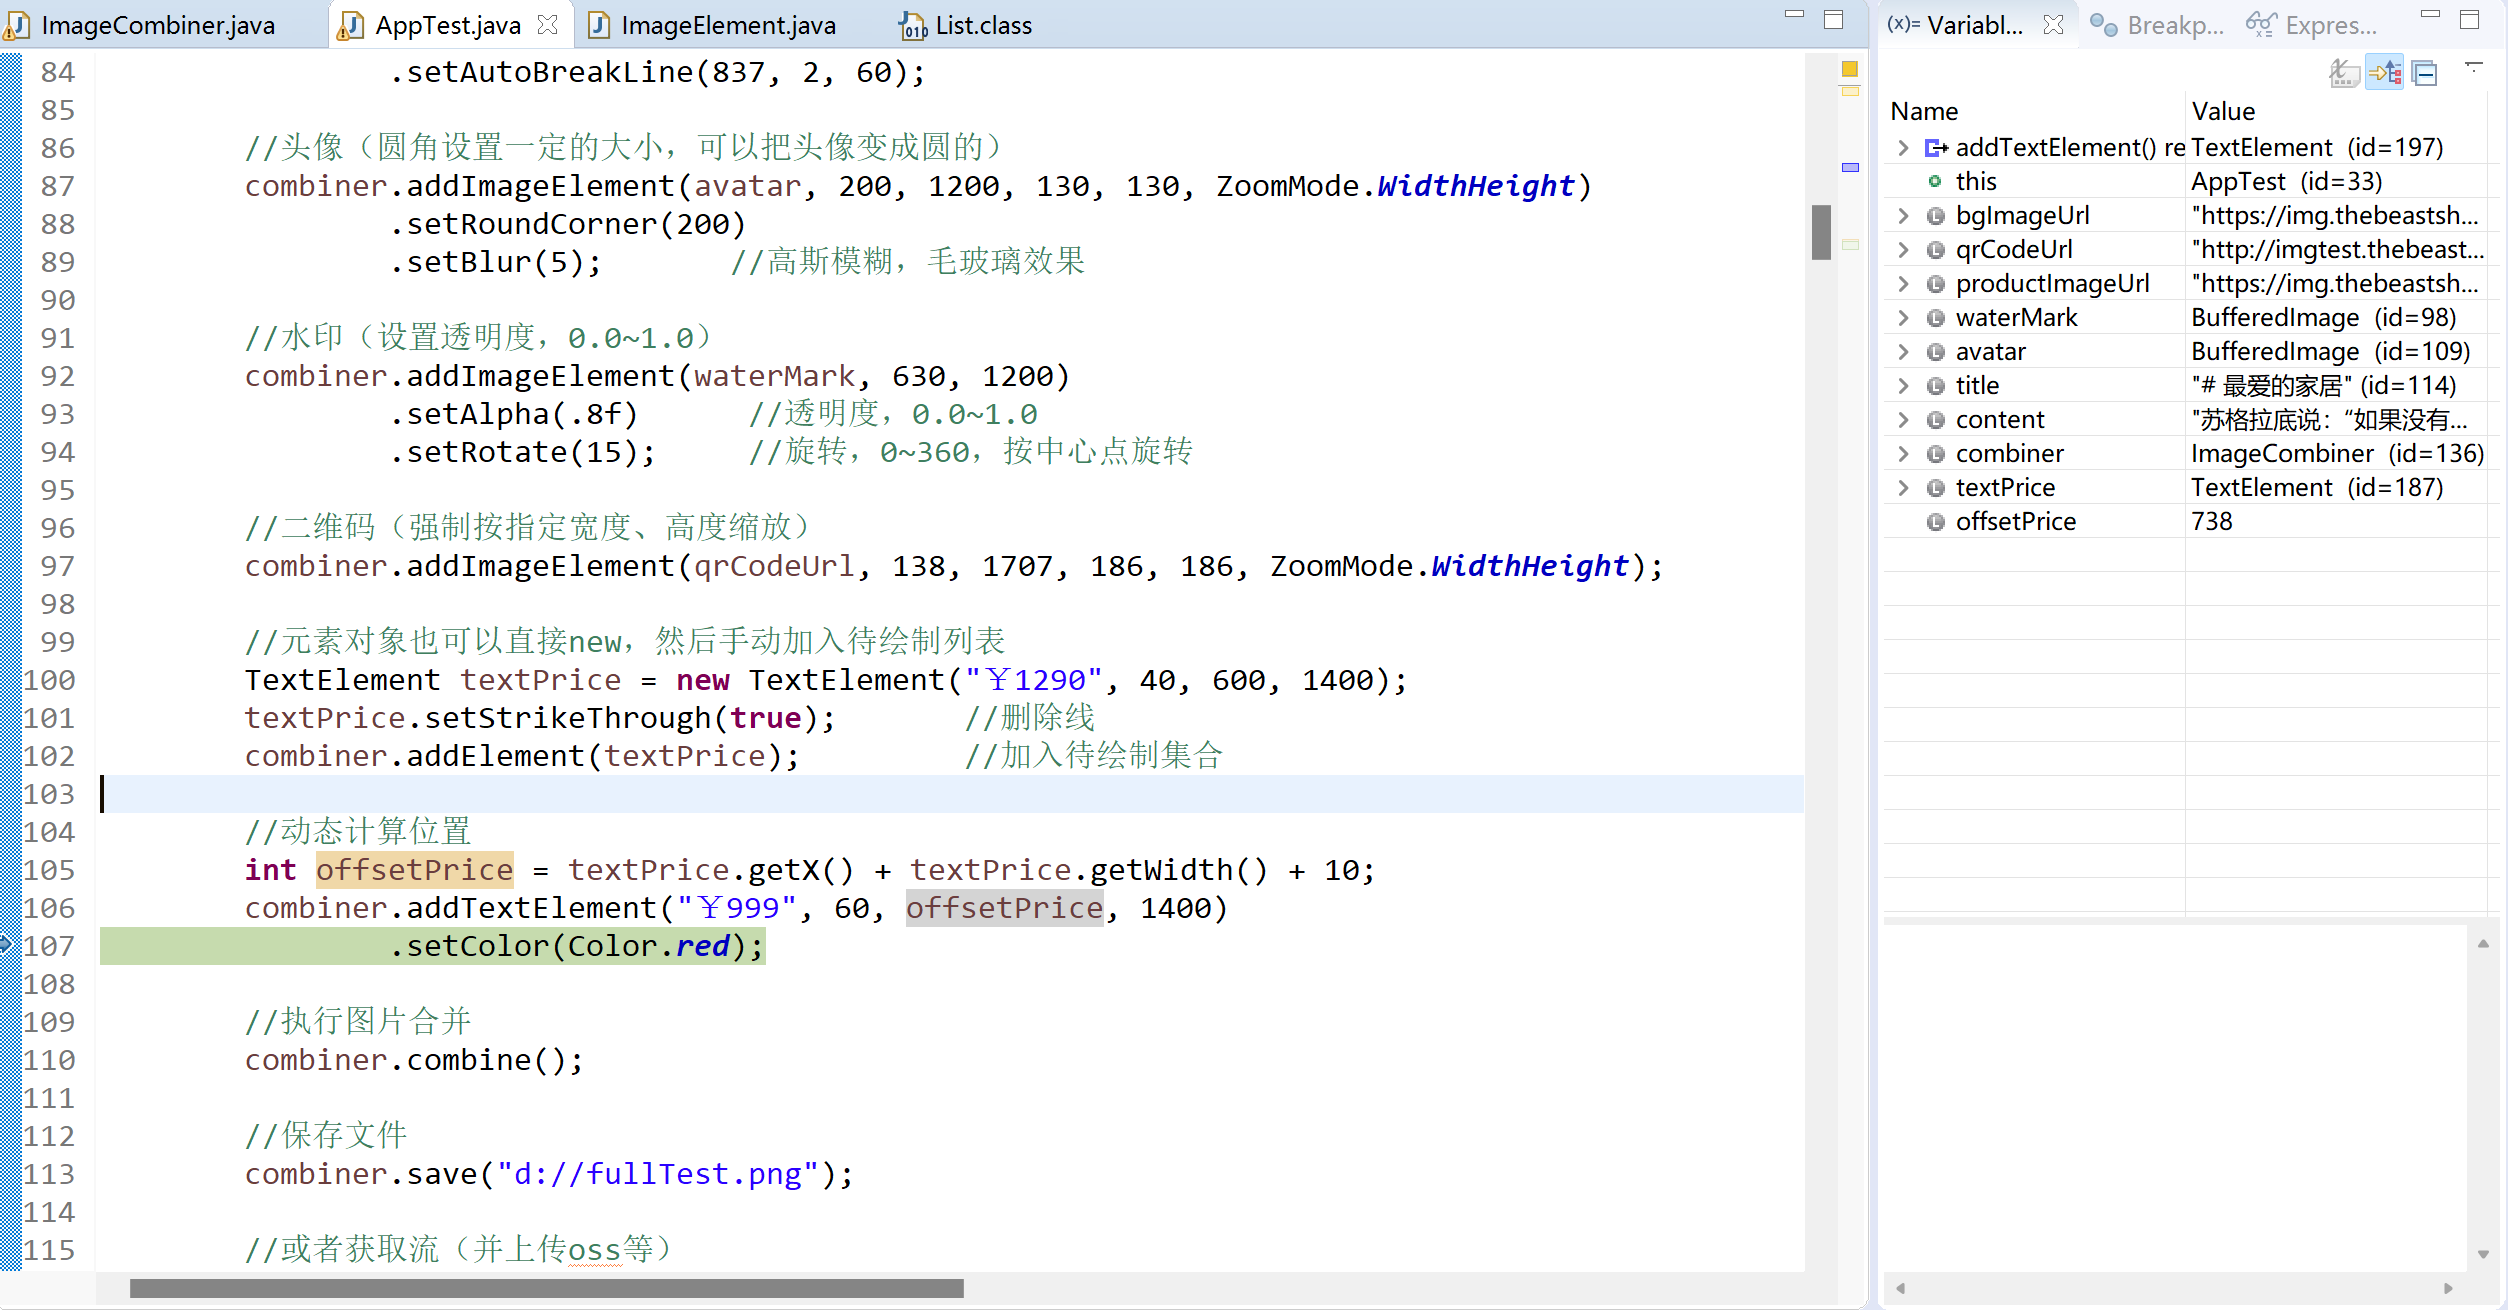Screen dimensions: 2508x1310
Task: Click Collapse All icon in Variables view
Action: click(x=2425, y=73)
